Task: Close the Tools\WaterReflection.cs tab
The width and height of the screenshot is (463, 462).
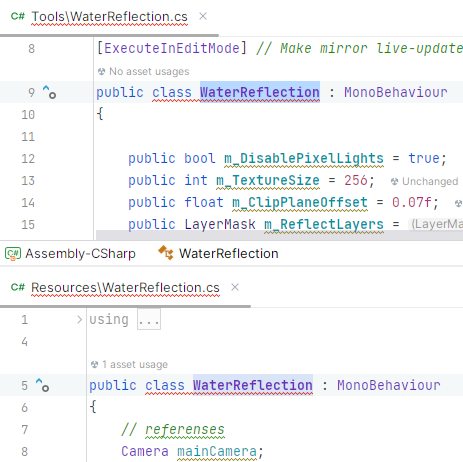Action: 203,16
